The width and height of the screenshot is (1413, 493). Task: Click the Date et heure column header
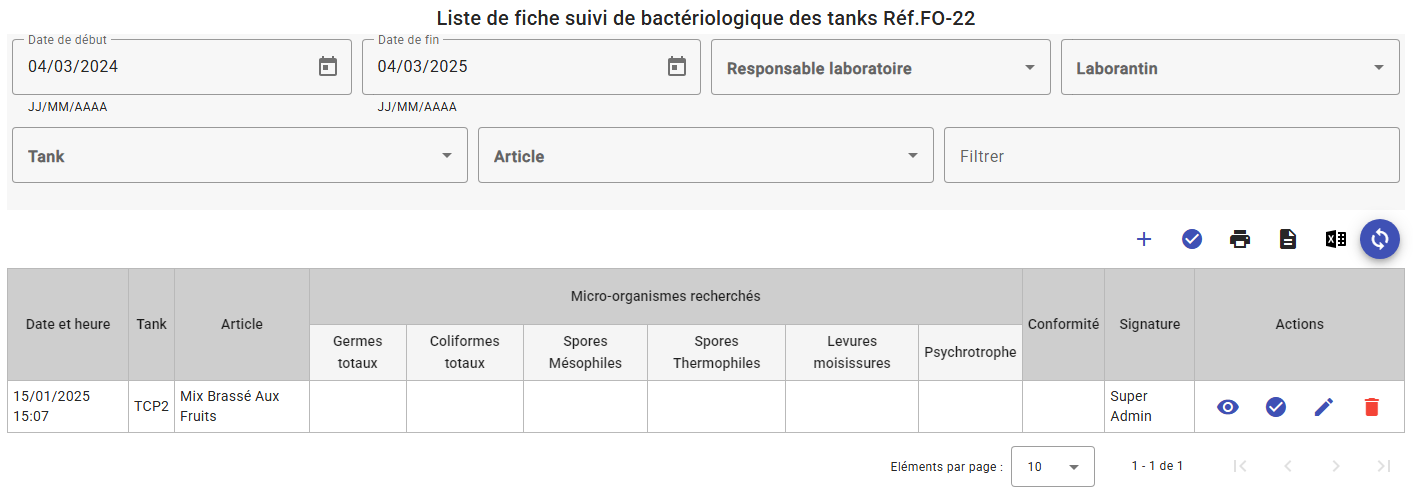click(68, 324)
